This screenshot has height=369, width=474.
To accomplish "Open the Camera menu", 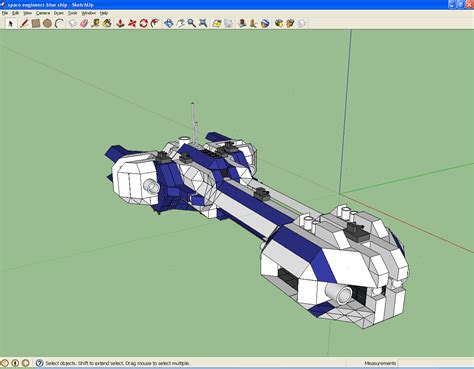I will click(x=43, y=13).
